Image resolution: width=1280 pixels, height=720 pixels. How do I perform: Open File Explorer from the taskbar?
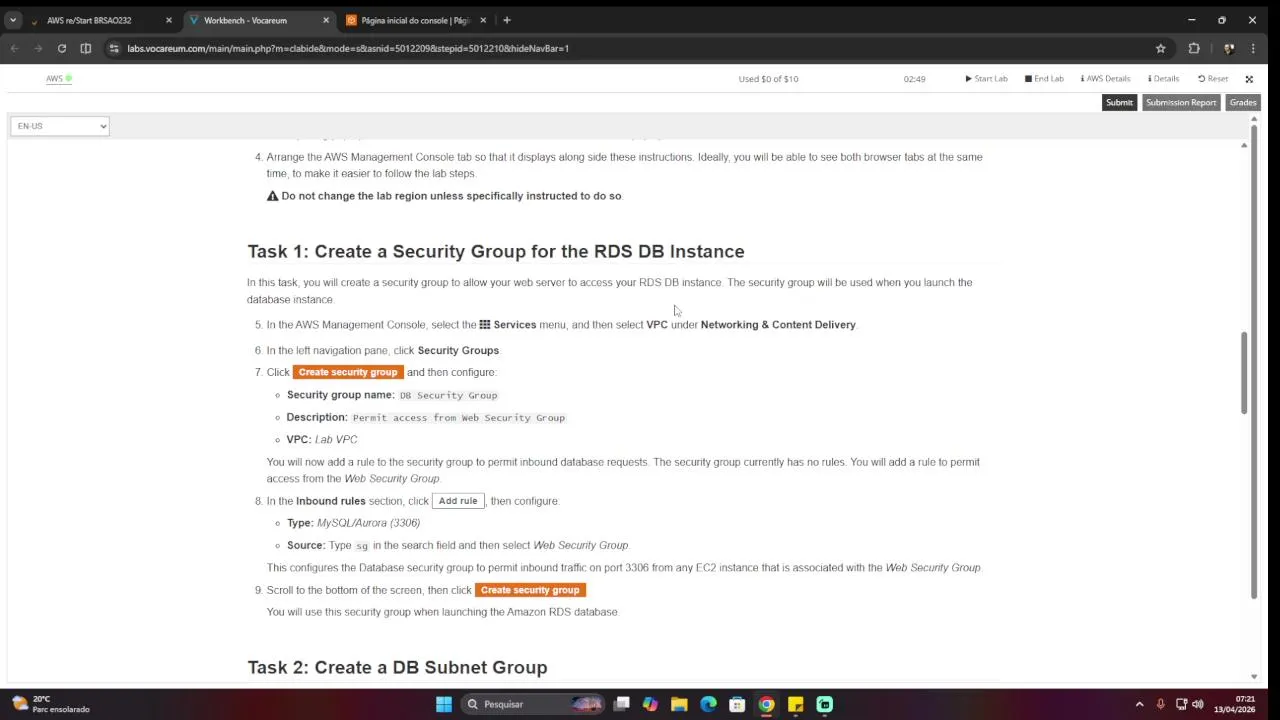(679, 704)
